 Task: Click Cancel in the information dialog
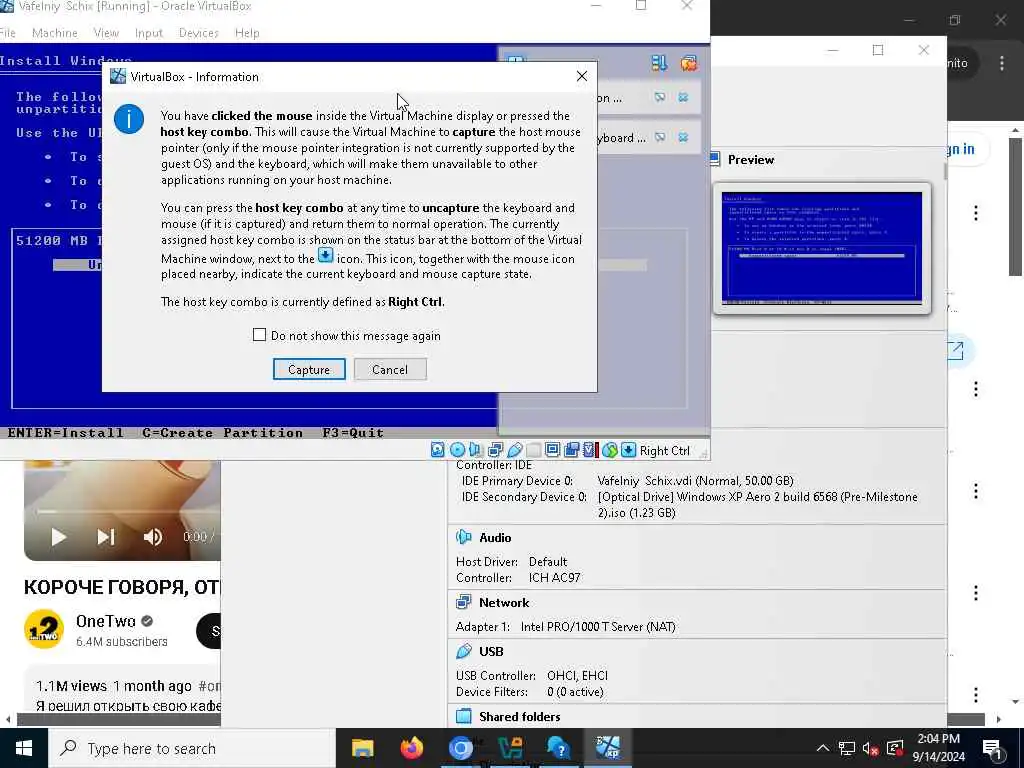390,369
